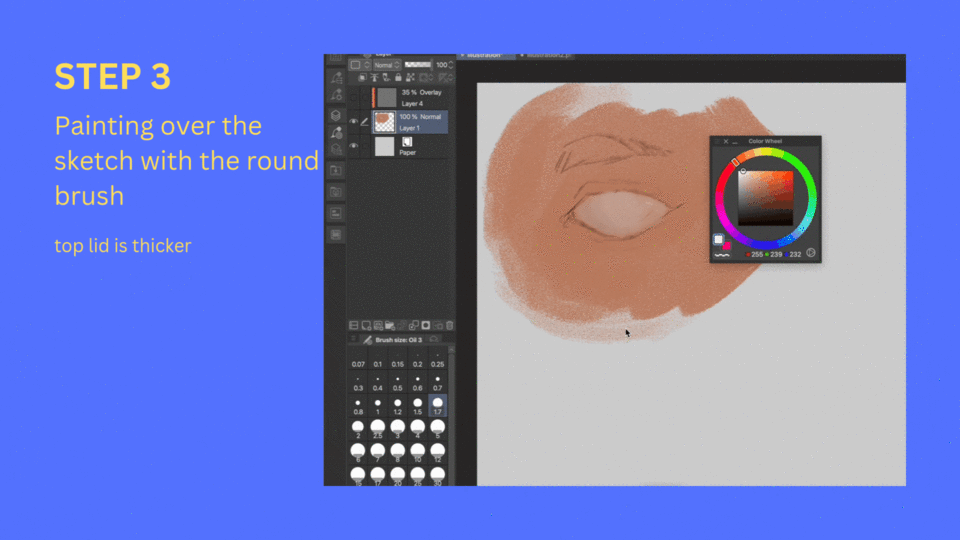The height and width of the screenshot is (540, 960).
Task: Set as reference layer lighthouse icon
Action: click(375, 78)
